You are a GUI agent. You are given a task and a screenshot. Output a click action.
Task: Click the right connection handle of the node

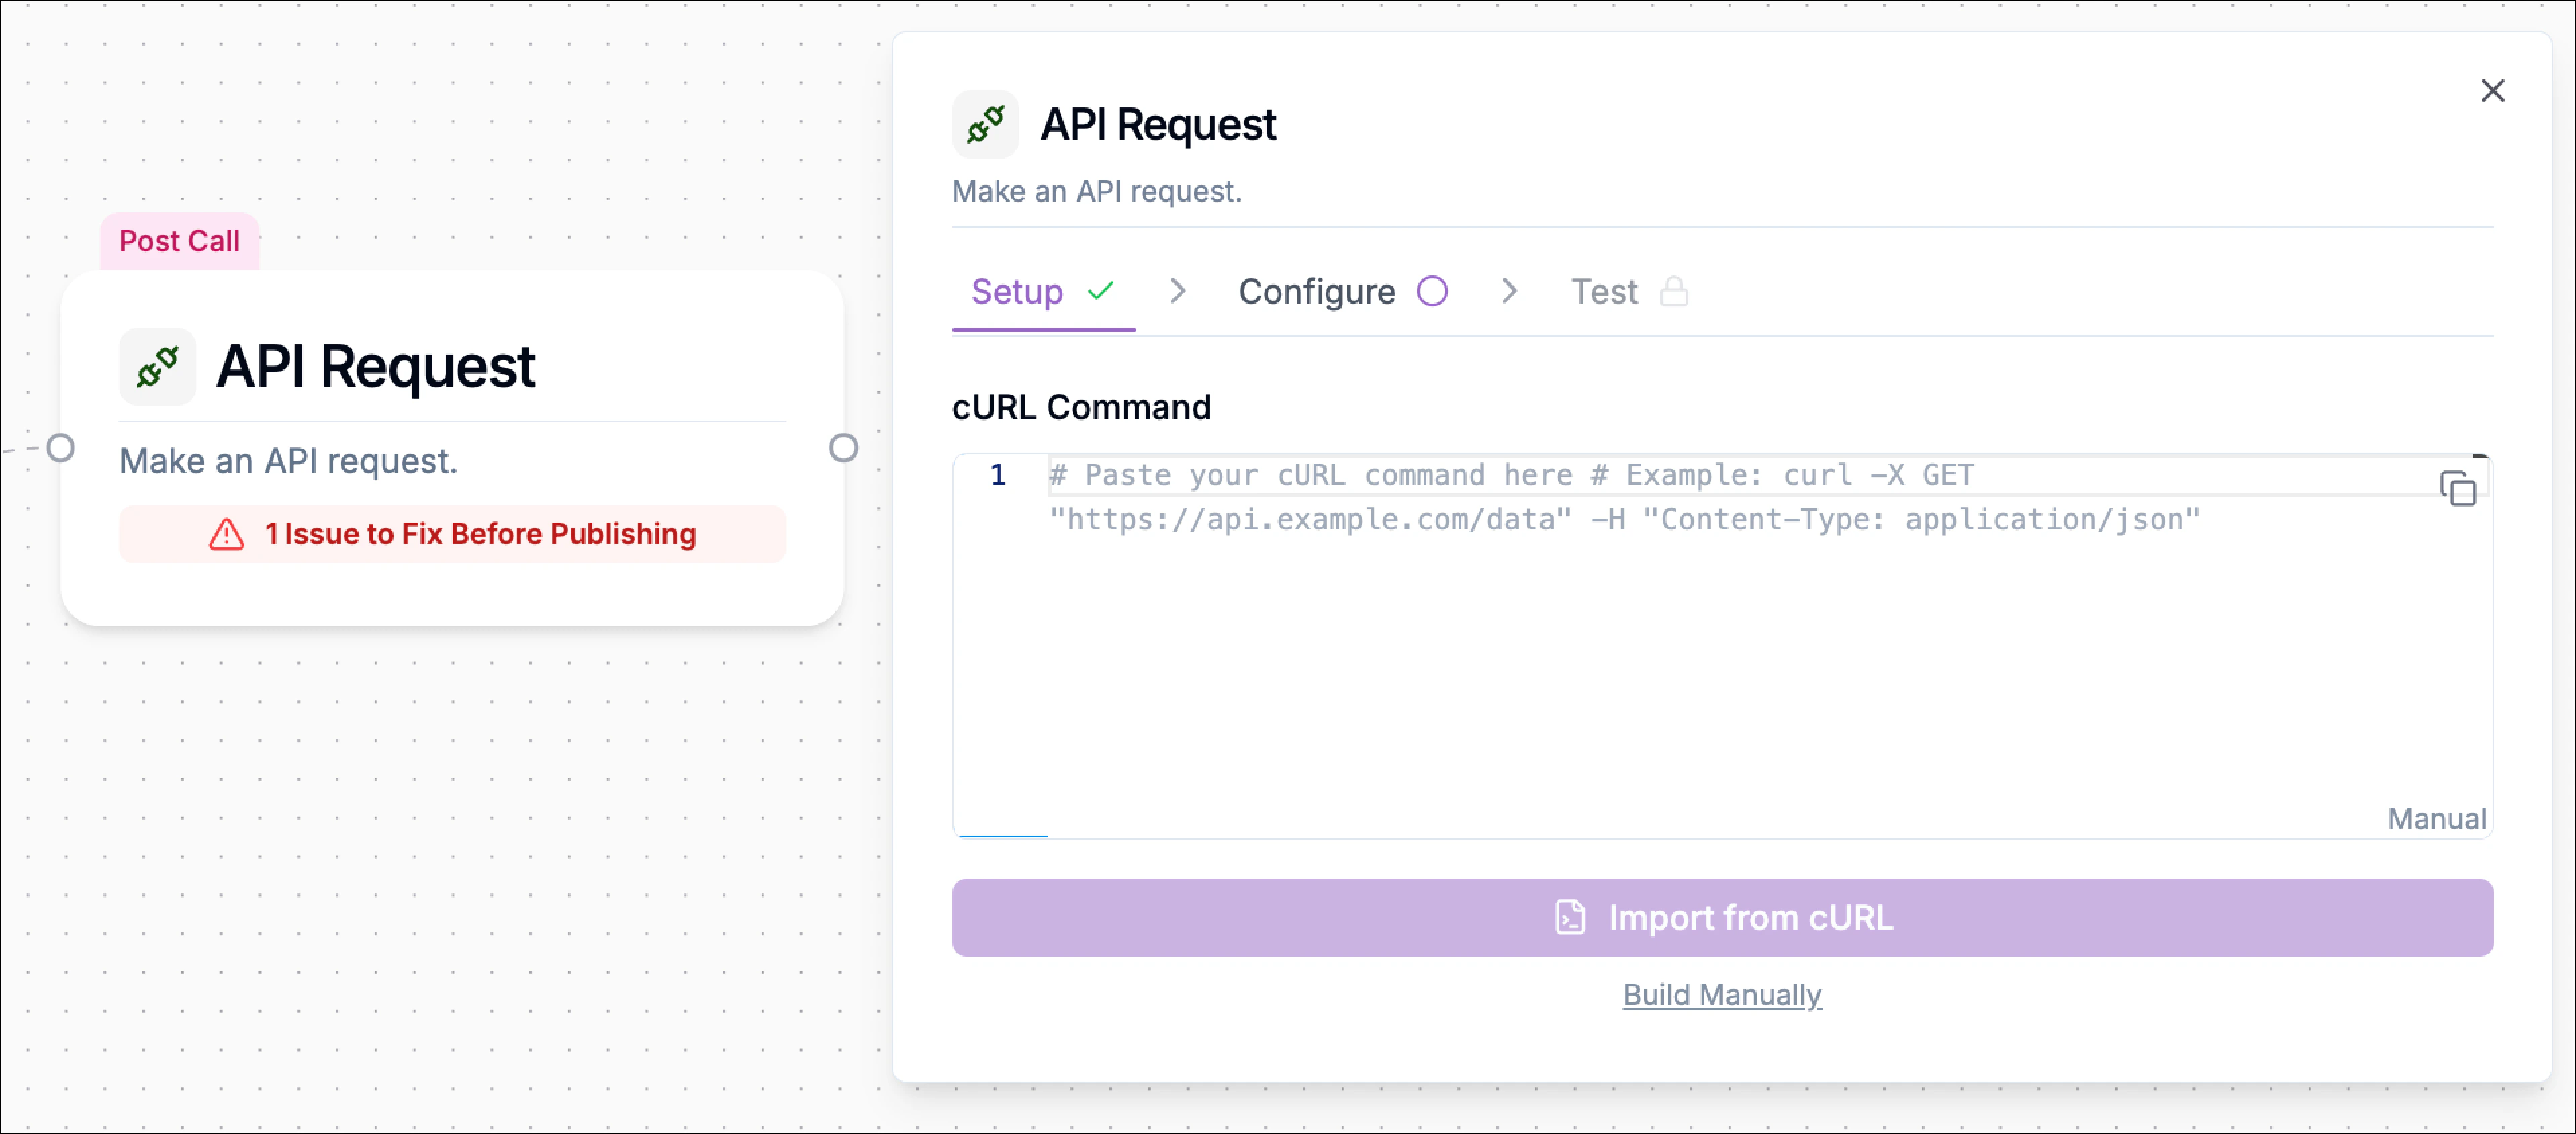click(x=843, y=449)
